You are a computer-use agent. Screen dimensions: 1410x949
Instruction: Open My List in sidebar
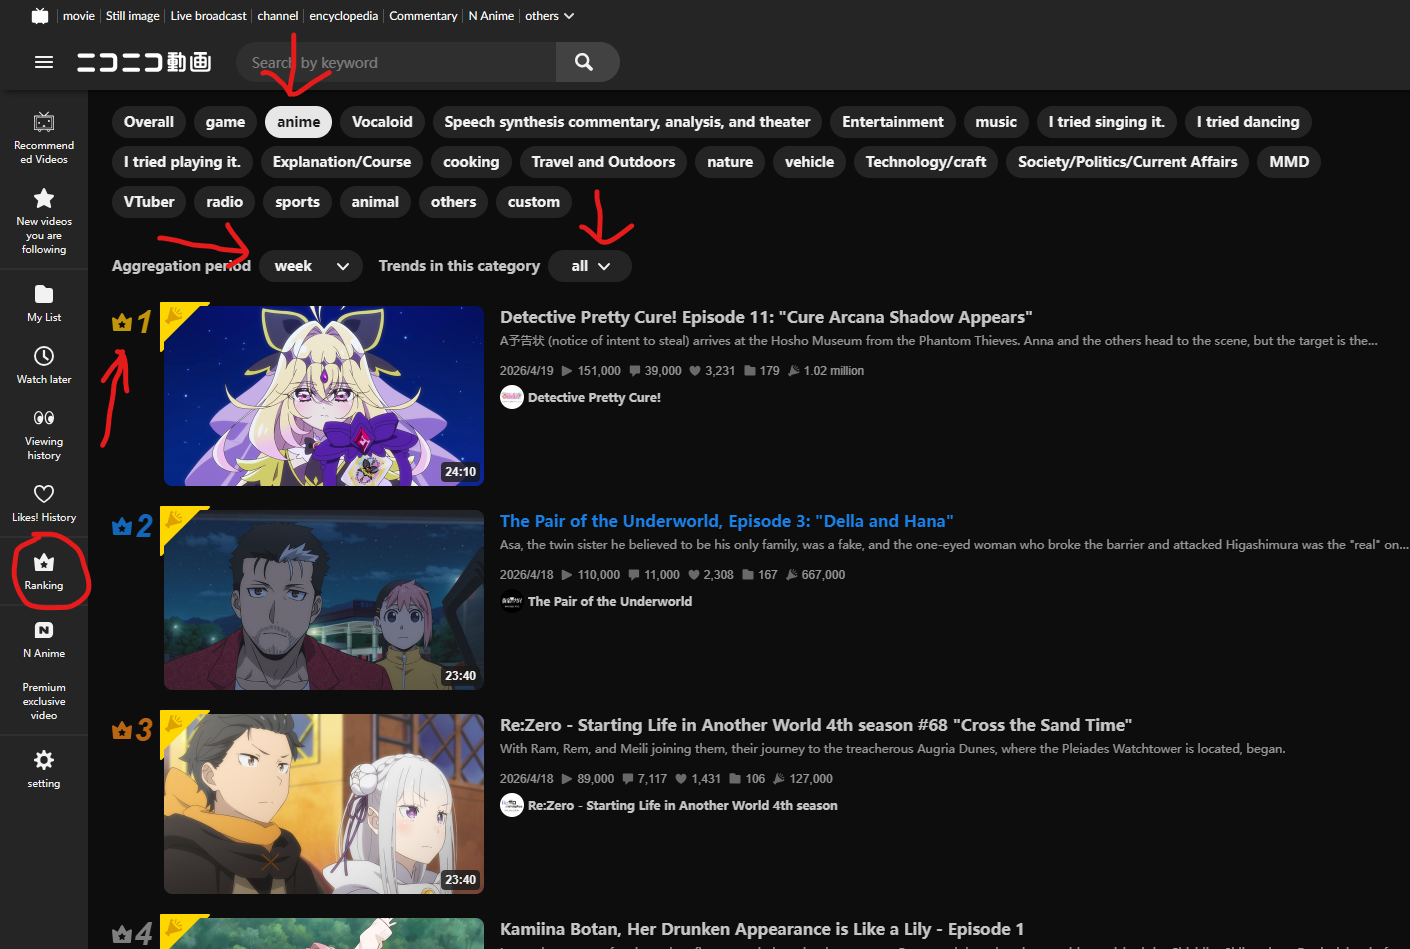44,303
